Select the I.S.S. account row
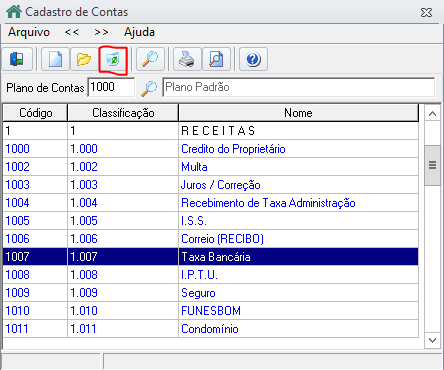 point(211,221)
